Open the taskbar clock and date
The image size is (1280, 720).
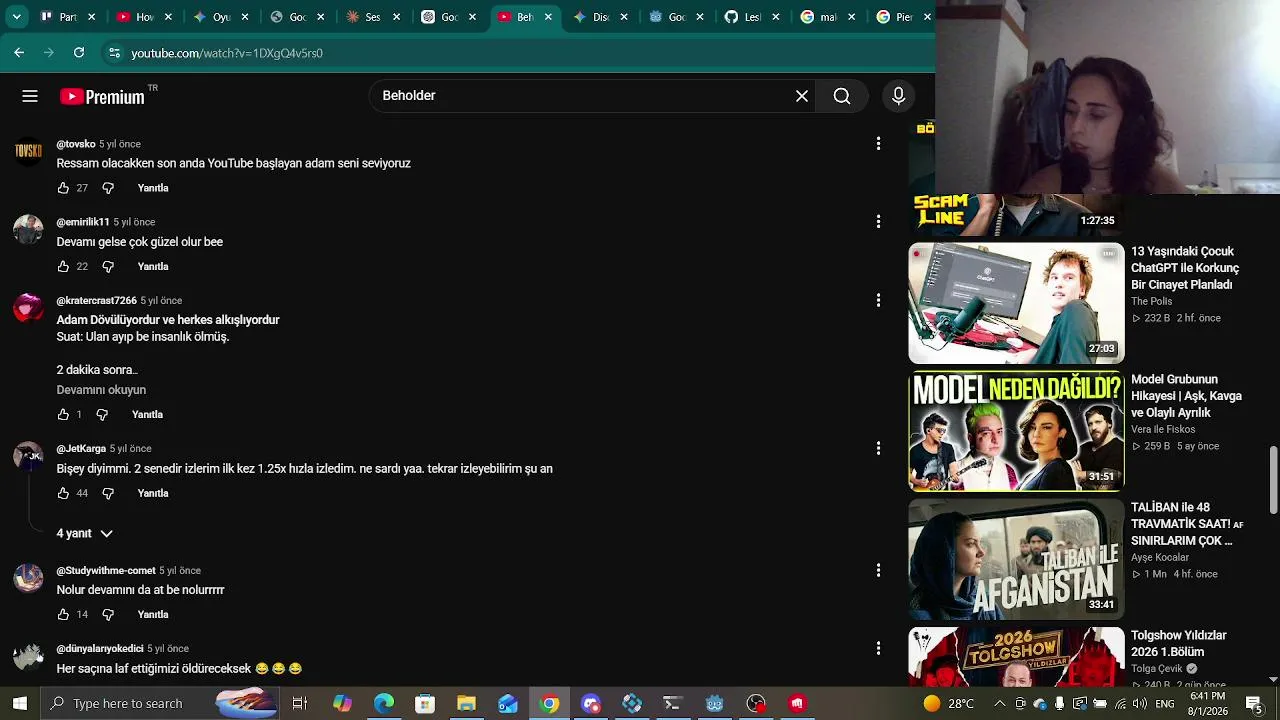coord(1207,703)
